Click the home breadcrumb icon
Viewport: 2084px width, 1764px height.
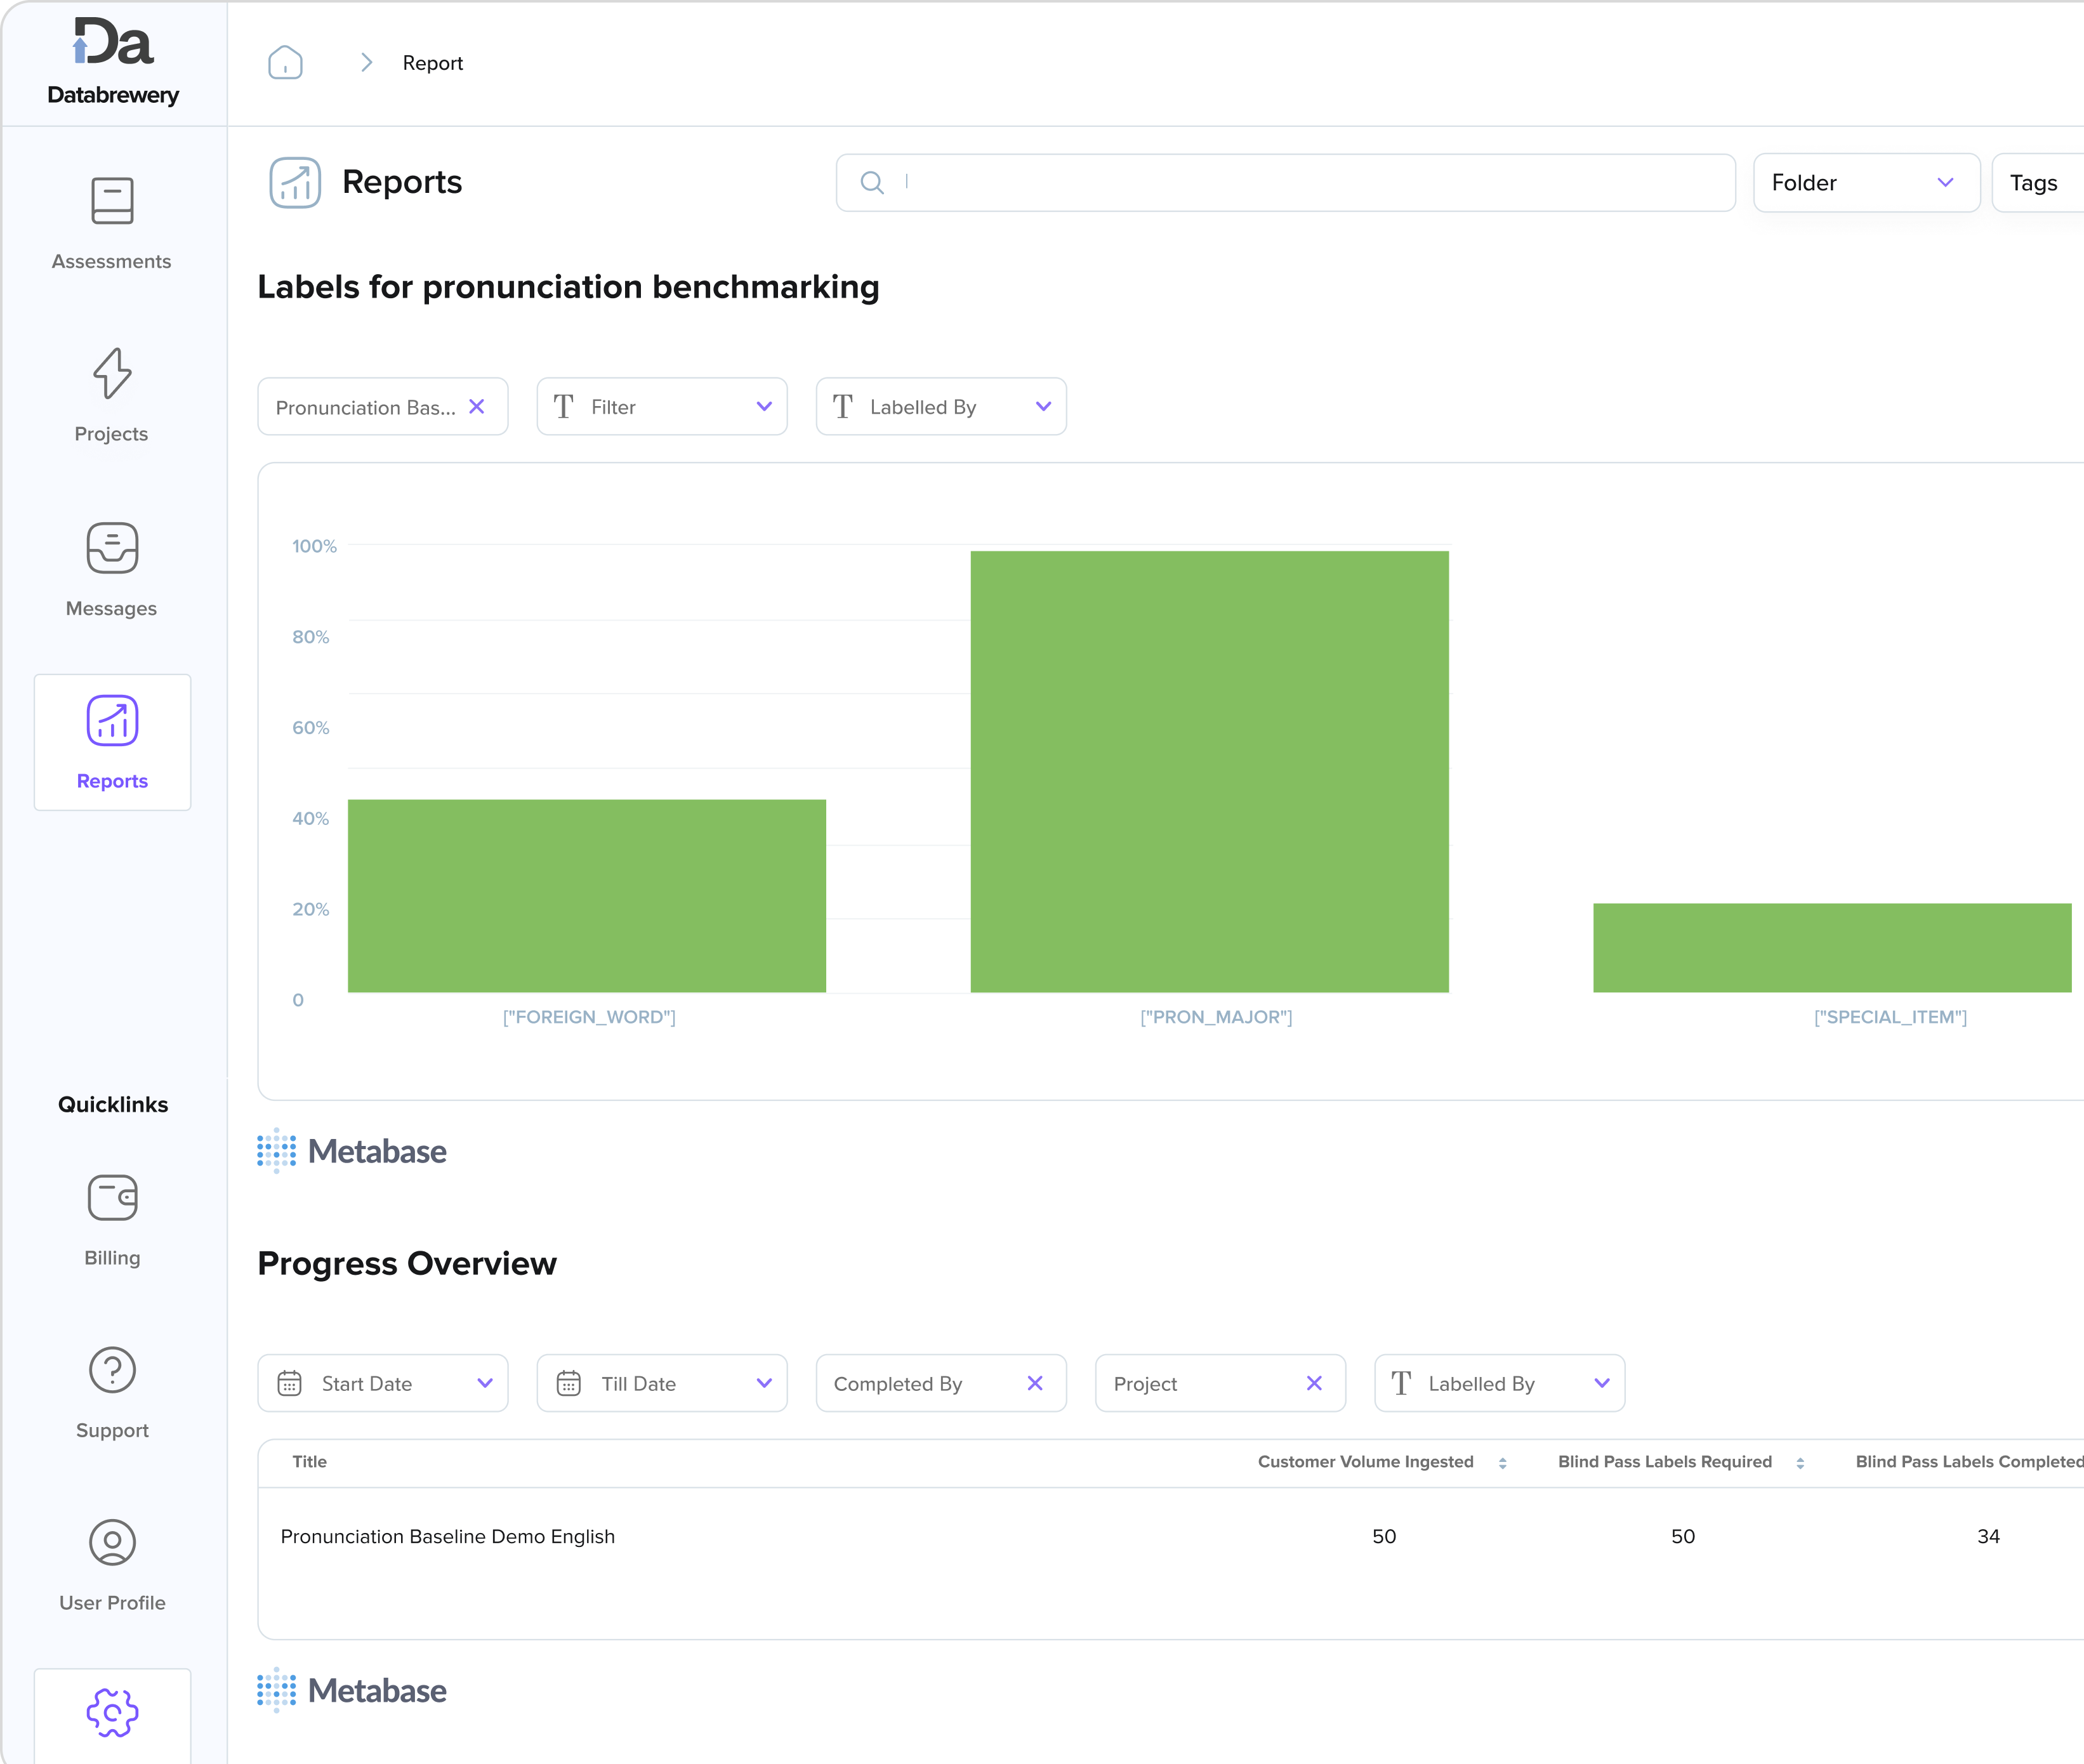click(x=285, y=63)
